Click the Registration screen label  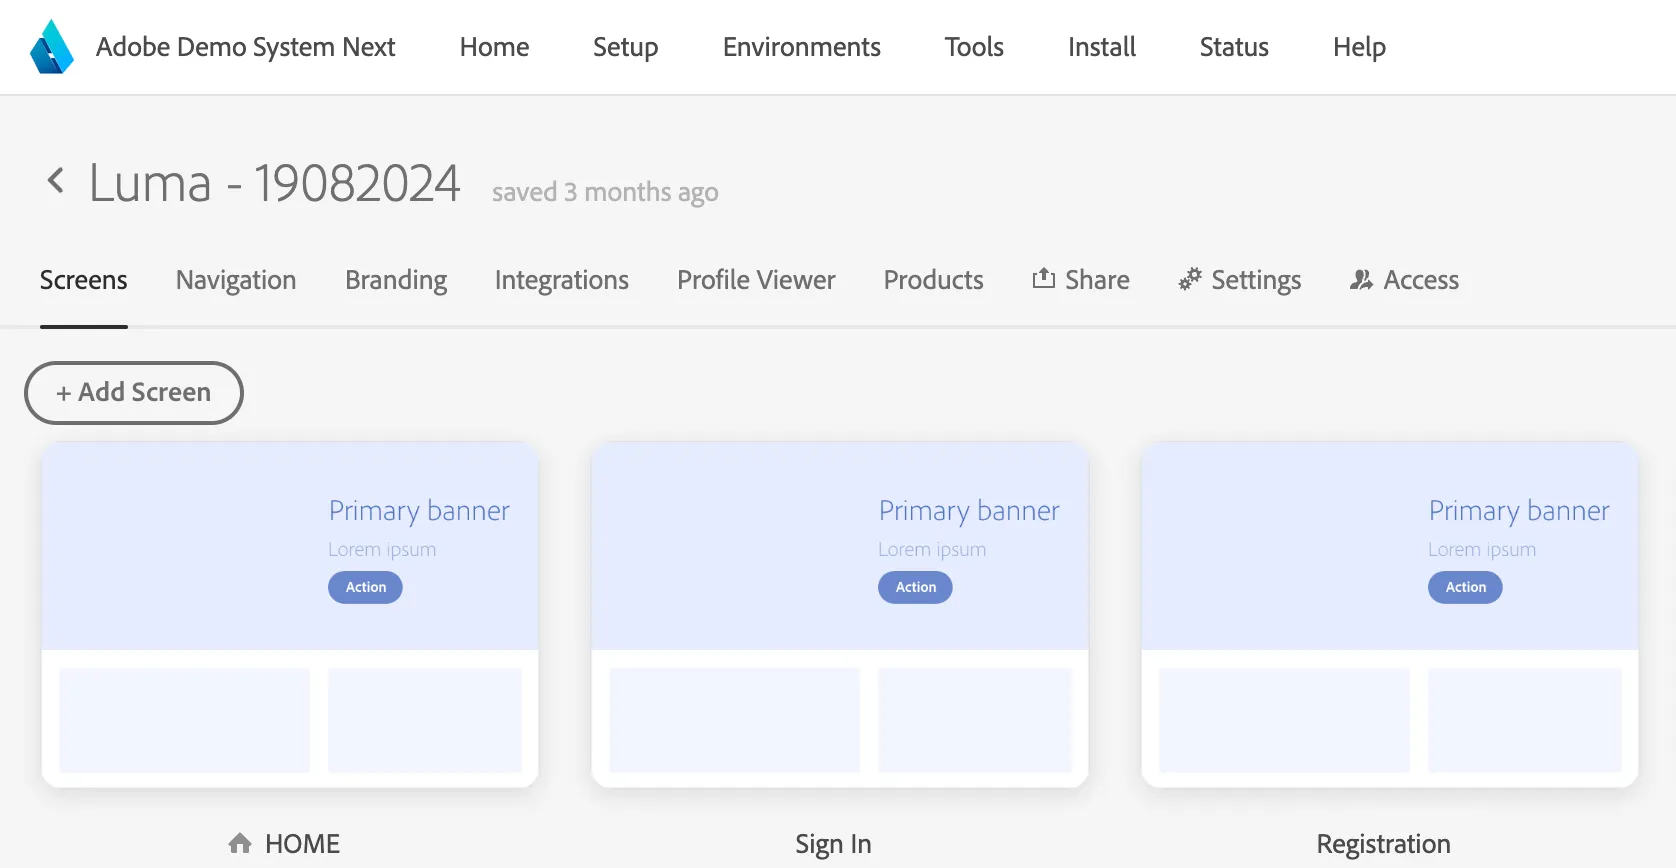(x=1383, y=845)
